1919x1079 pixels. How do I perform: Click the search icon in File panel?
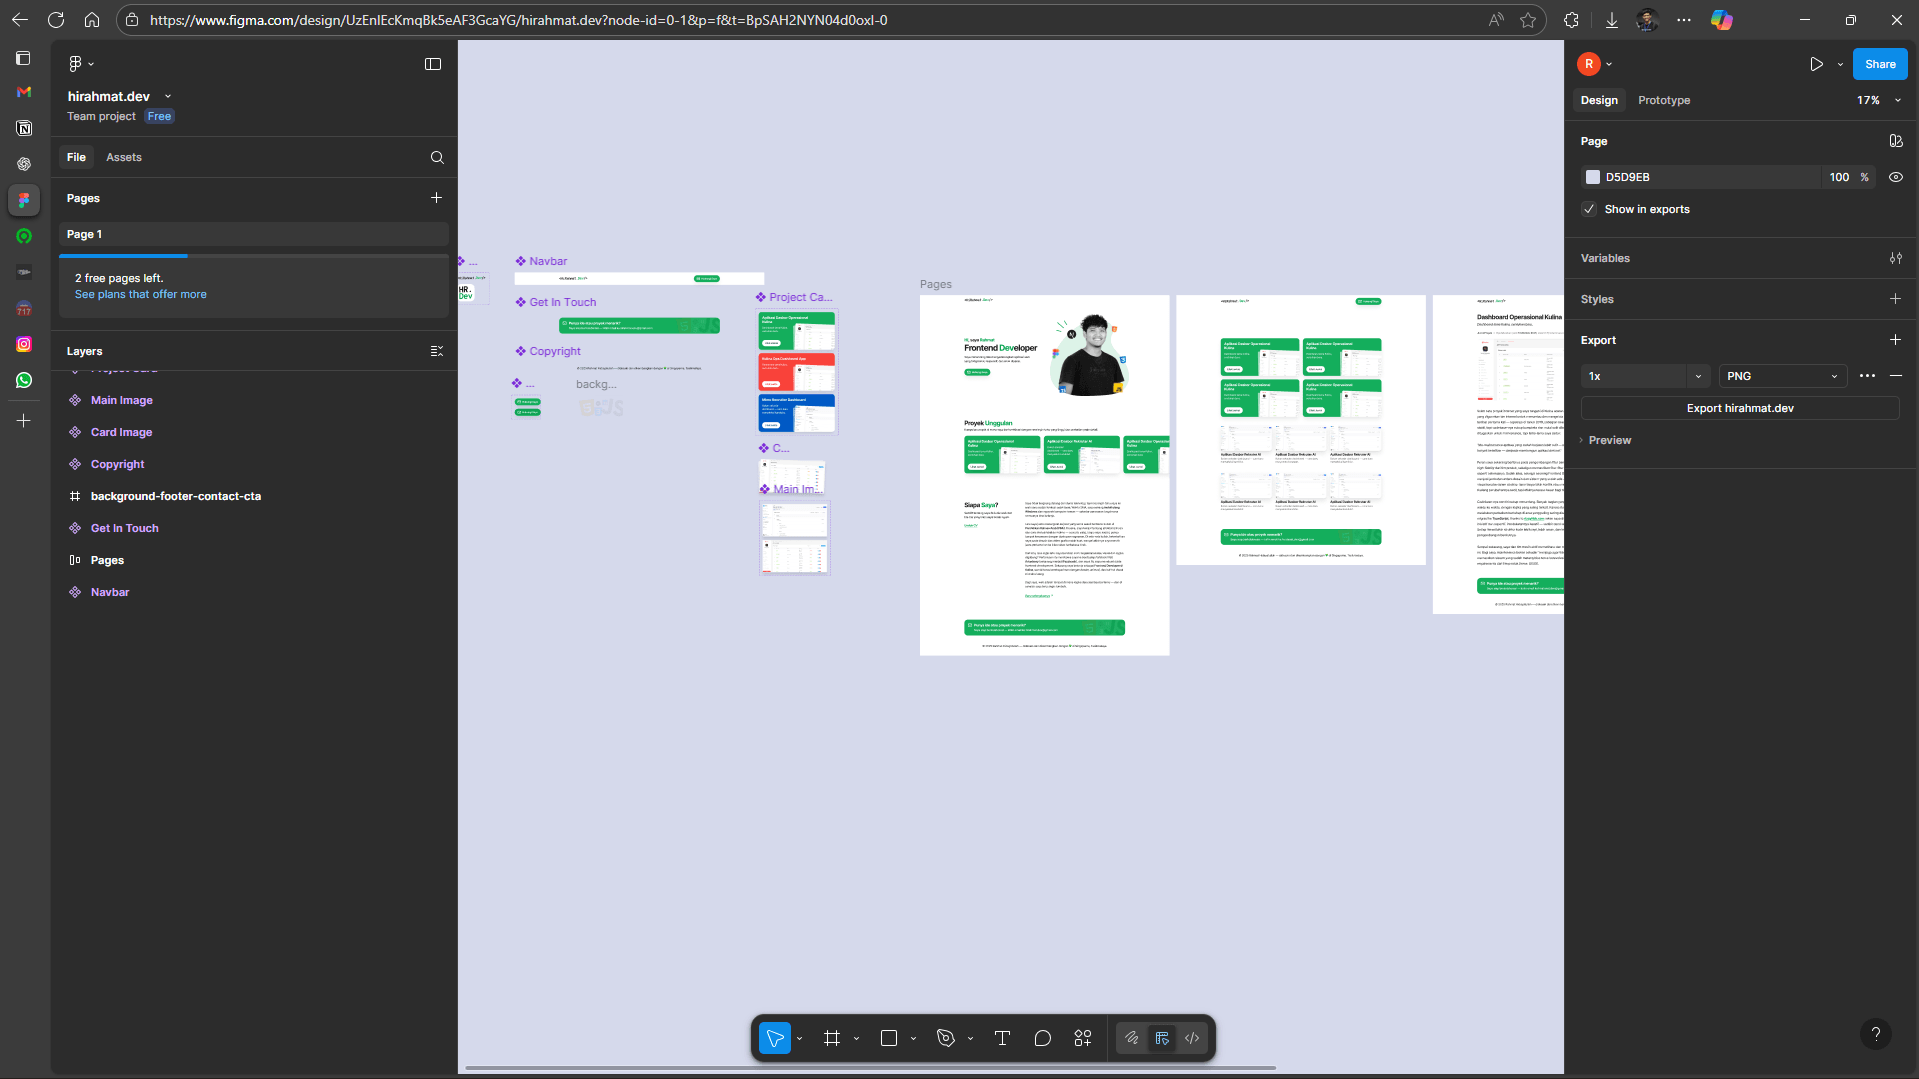(x=437, y=157)
